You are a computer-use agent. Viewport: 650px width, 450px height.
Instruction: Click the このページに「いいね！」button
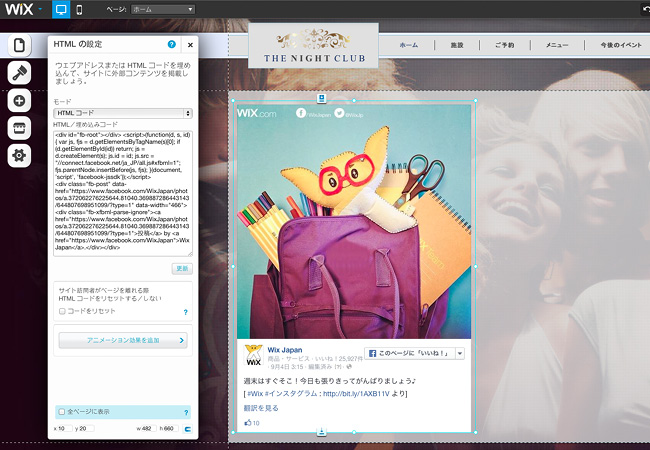pyautogui.click(x=409, y=353)
